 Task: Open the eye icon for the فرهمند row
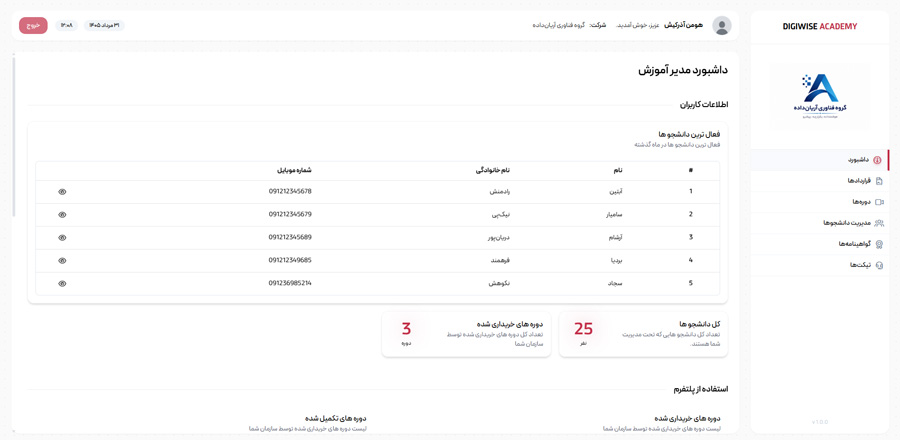point(62,260)
